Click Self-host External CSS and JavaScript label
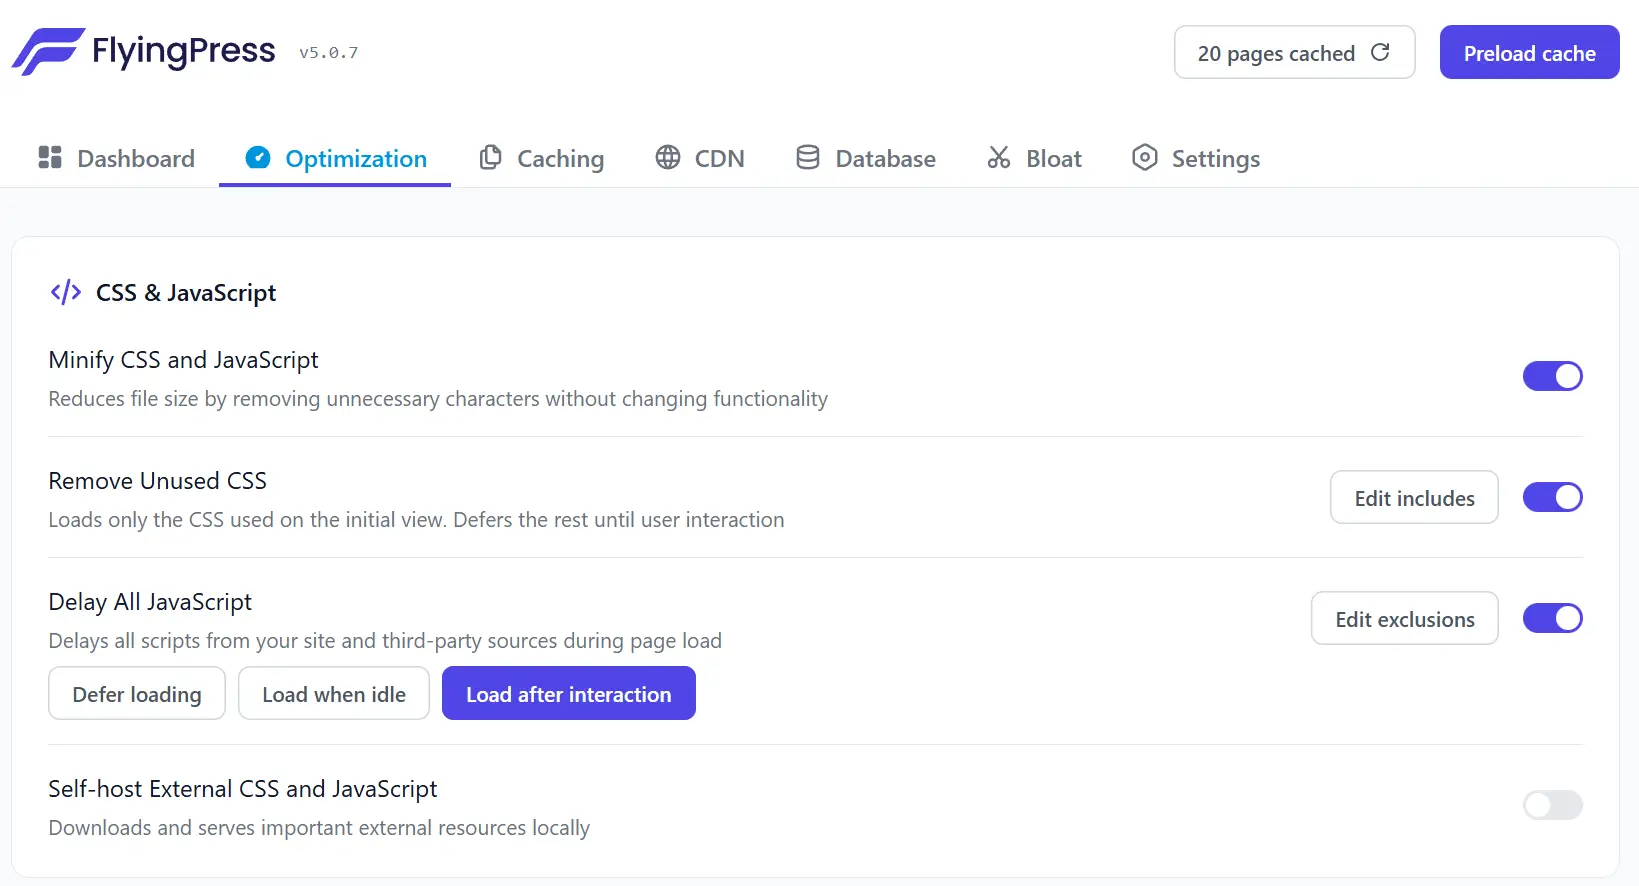Viewport: 1639px width, 886px height. 243,789
